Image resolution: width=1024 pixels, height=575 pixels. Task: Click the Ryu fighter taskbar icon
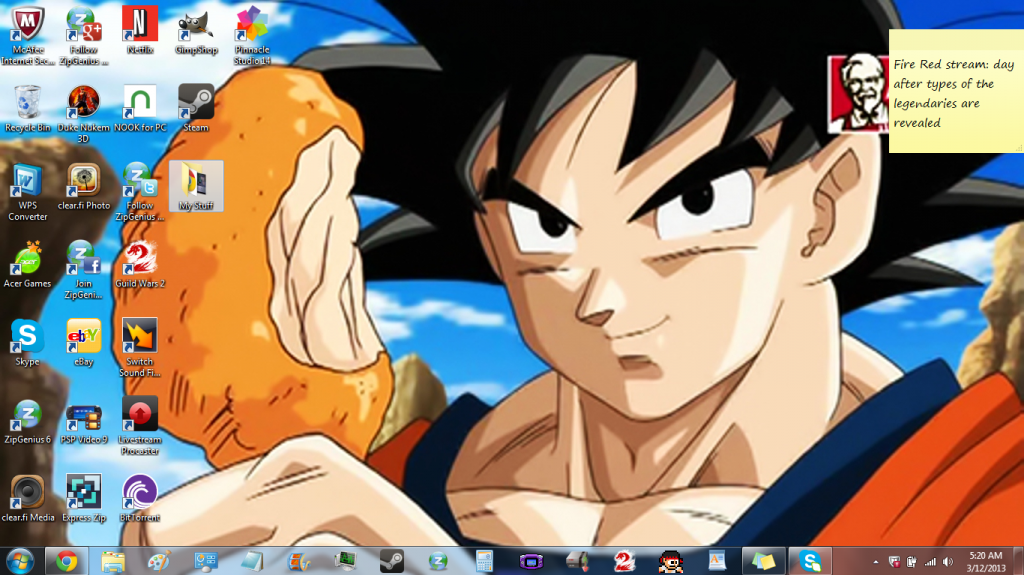click(x=670, y=561)
